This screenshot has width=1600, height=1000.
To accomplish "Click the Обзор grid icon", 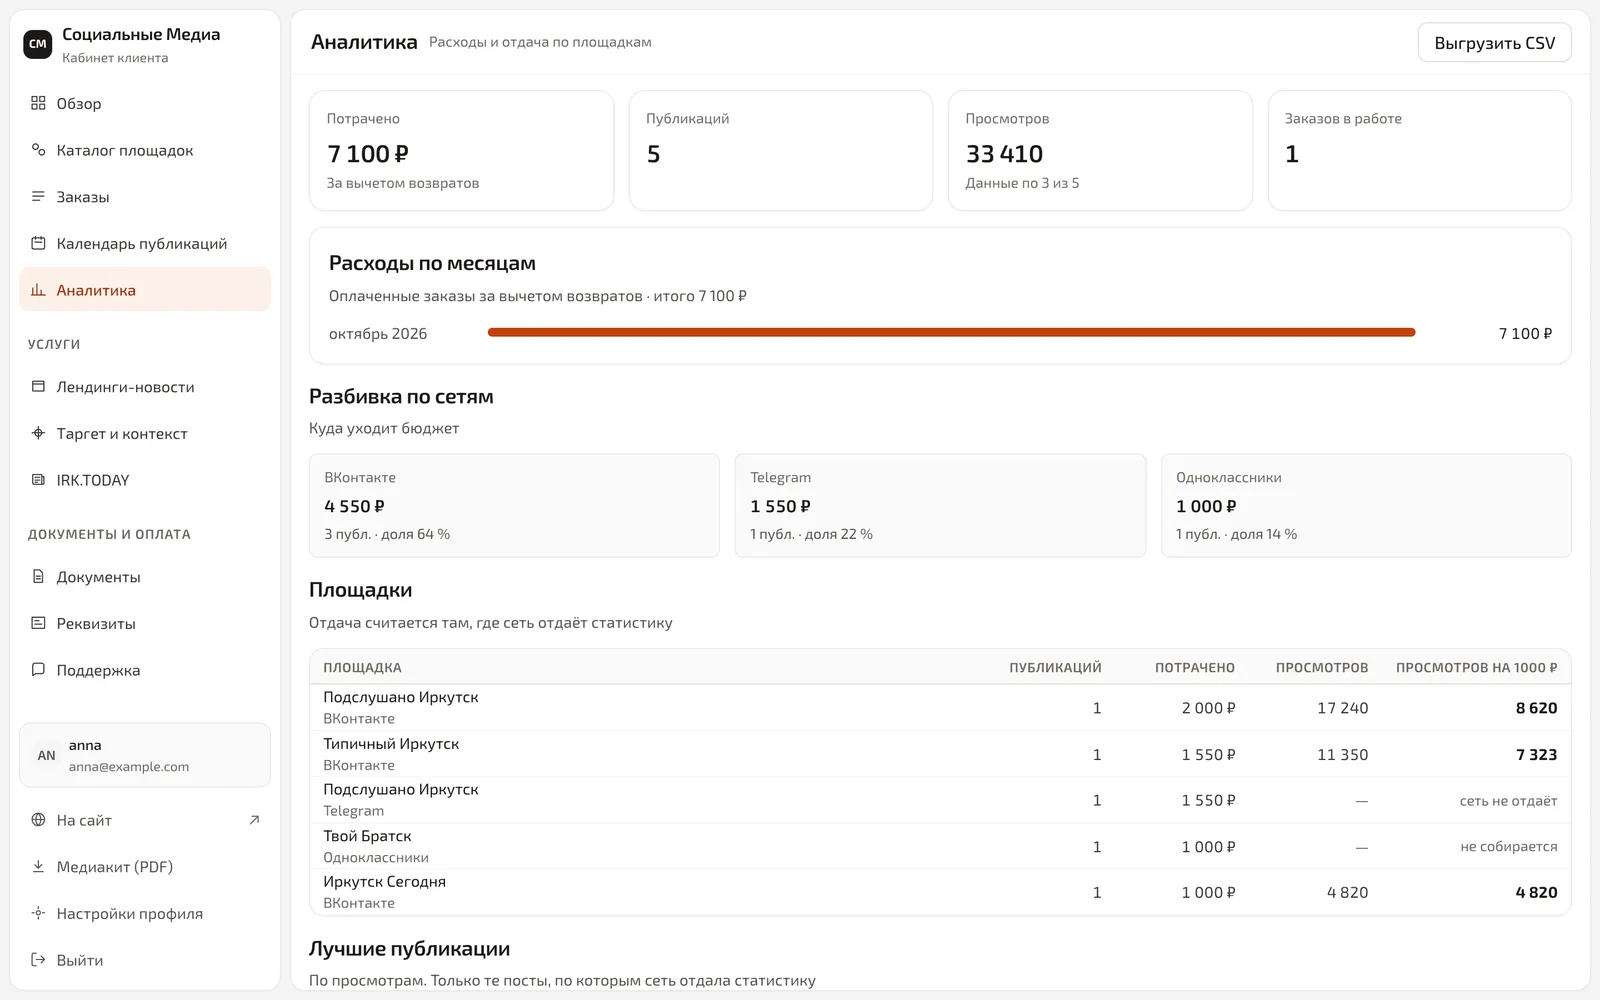I will tap(38, 103).
